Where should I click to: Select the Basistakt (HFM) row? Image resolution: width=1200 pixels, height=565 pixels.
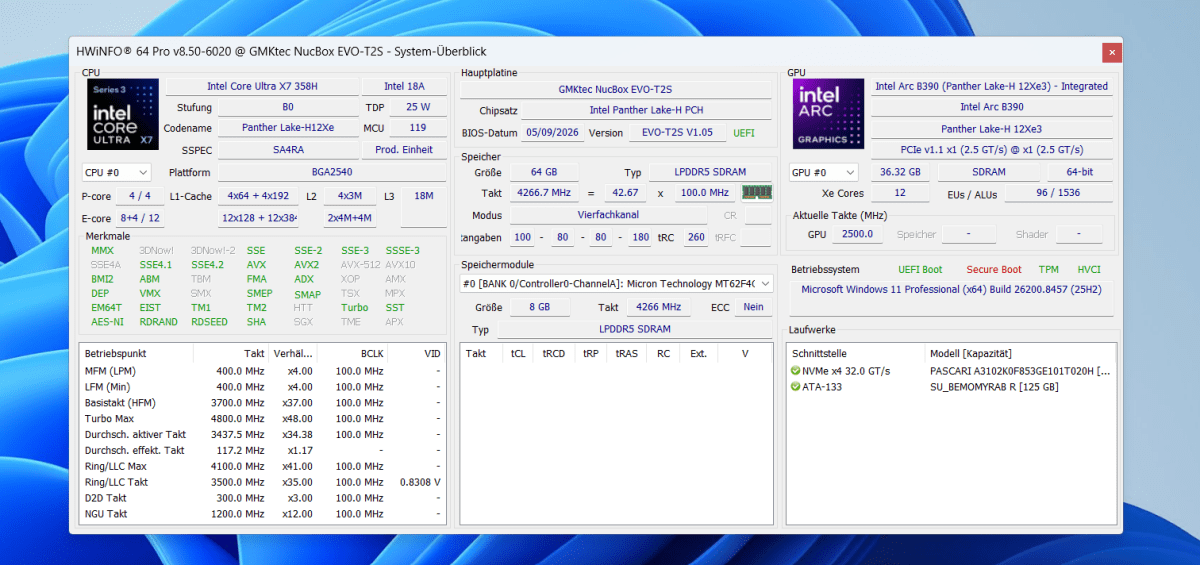(263, 402)
